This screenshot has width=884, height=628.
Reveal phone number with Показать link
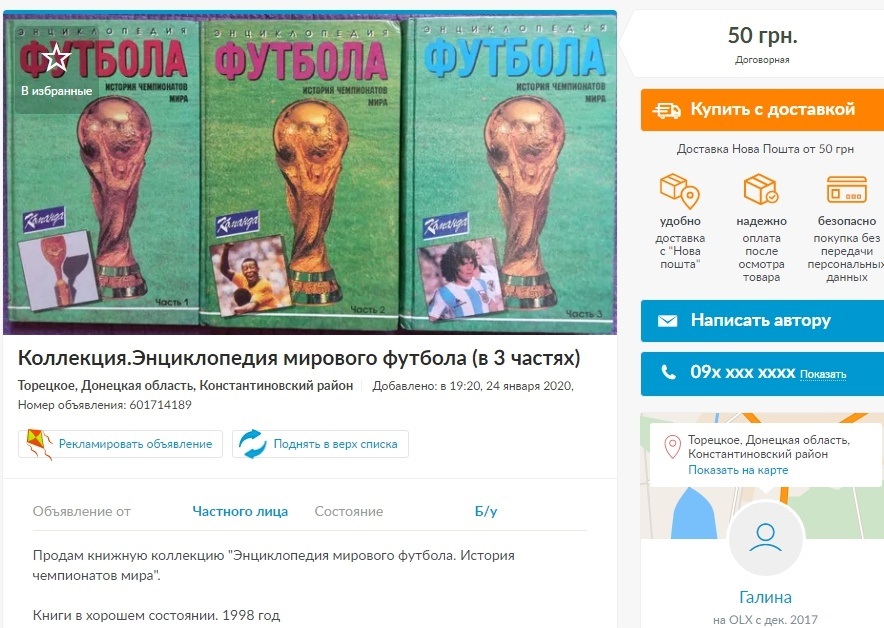(823, 374)
